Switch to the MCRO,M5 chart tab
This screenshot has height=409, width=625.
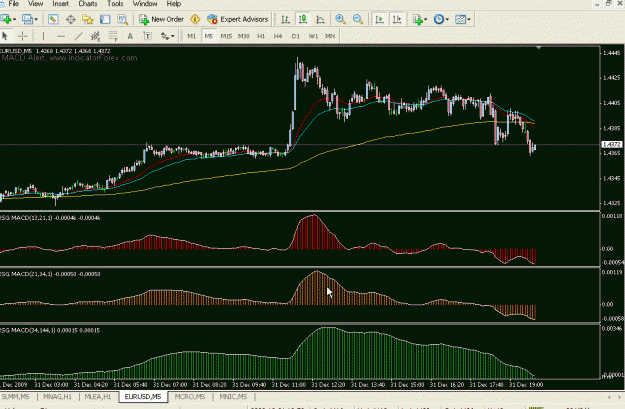(190, 397)
